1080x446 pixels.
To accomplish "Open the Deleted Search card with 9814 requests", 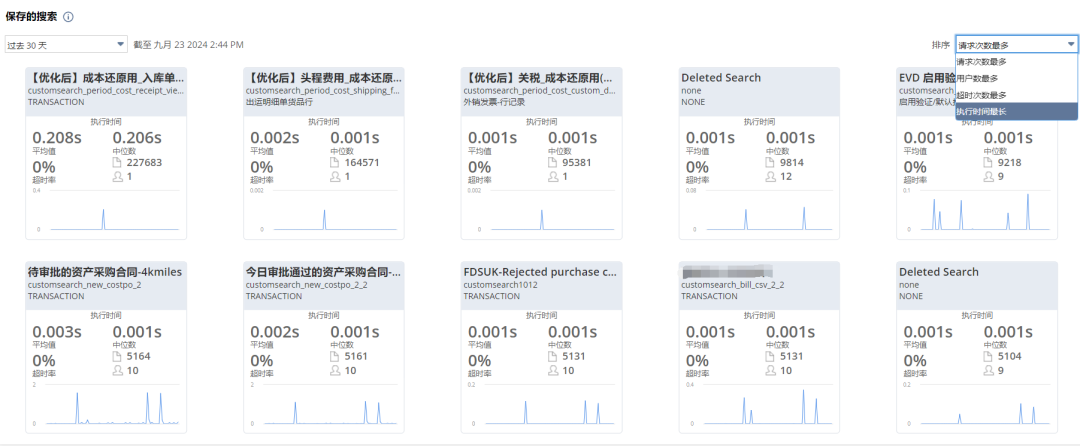I will (x=721, y=78).
